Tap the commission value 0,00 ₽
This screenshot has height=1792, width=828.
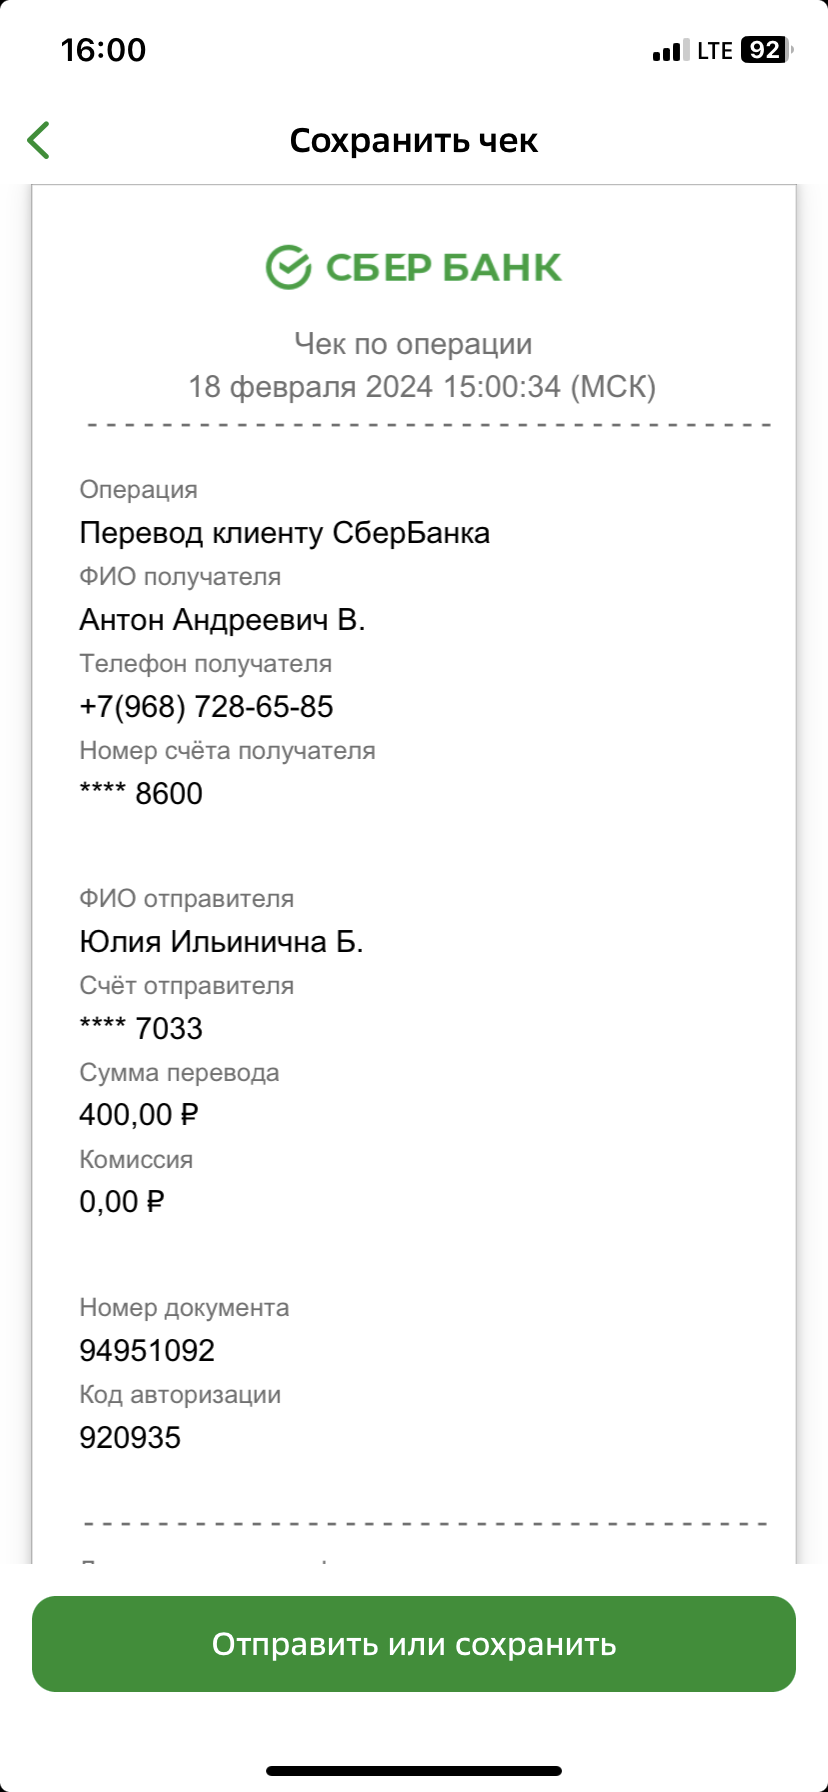coord(122,1201)
